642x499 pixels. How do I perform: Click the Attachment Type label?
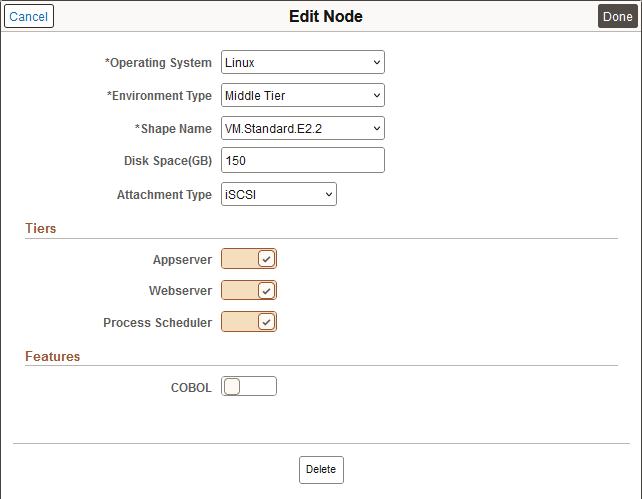(164, 194)
